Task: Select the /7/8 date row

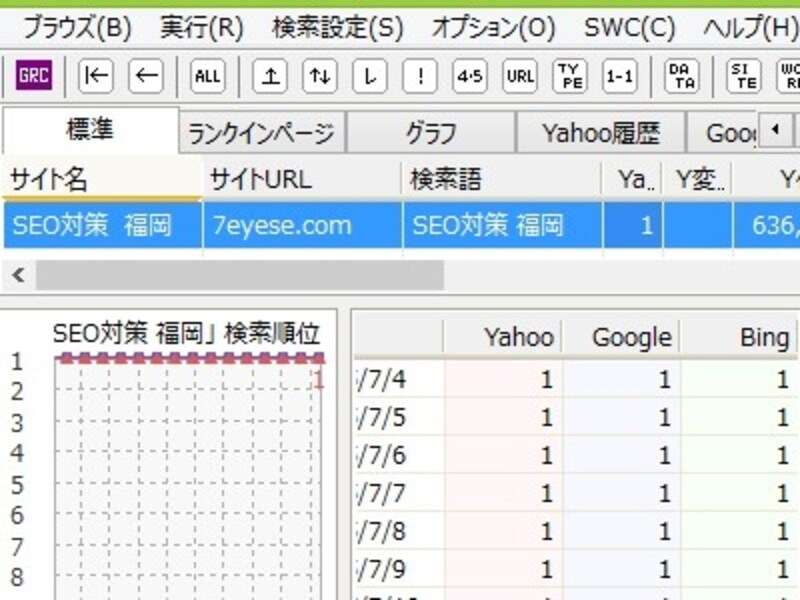Action: coord(576,531)
